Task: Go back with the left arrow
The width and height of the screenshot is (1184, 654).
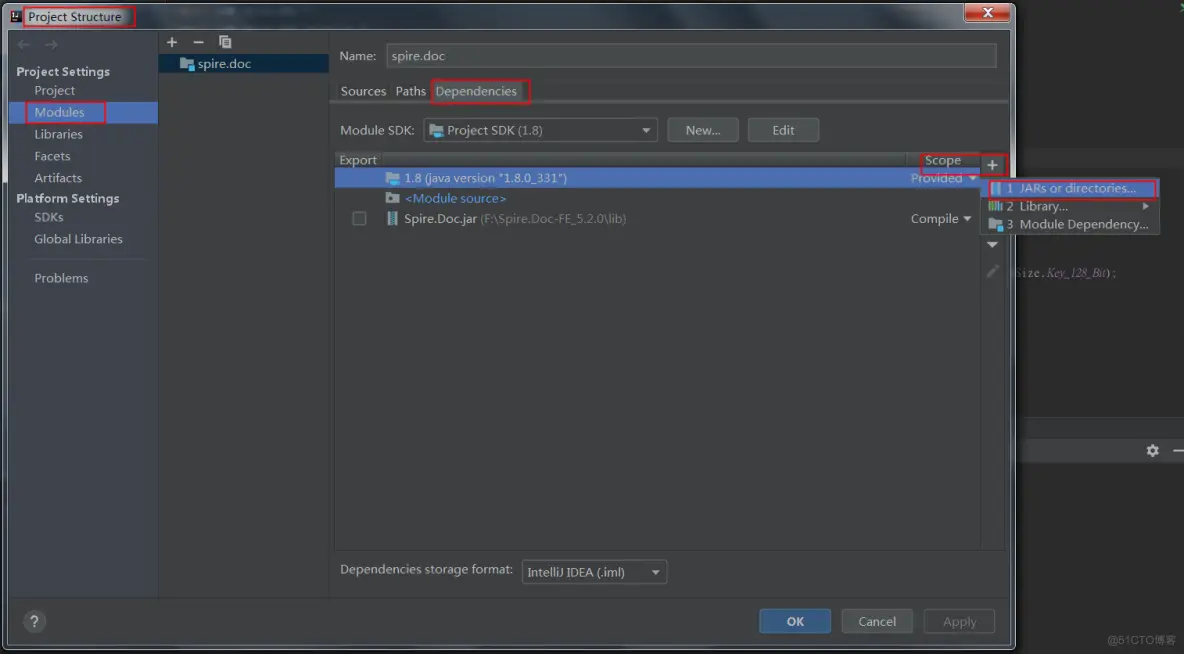Action: coord(23,45)
